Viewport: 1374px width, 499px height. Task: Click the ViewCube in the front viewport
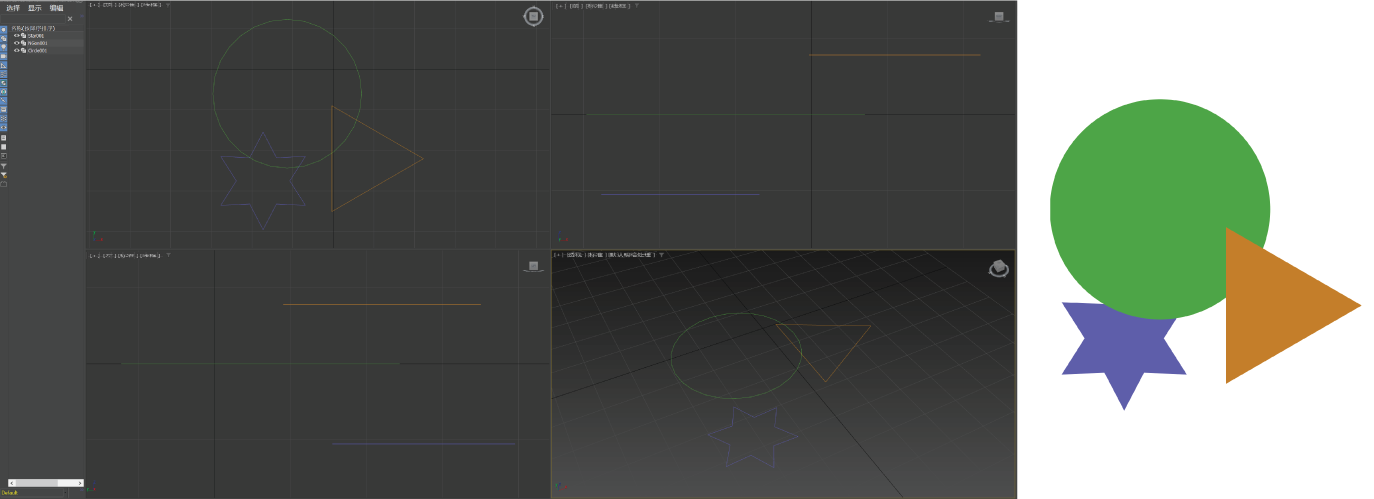point(998,16)
